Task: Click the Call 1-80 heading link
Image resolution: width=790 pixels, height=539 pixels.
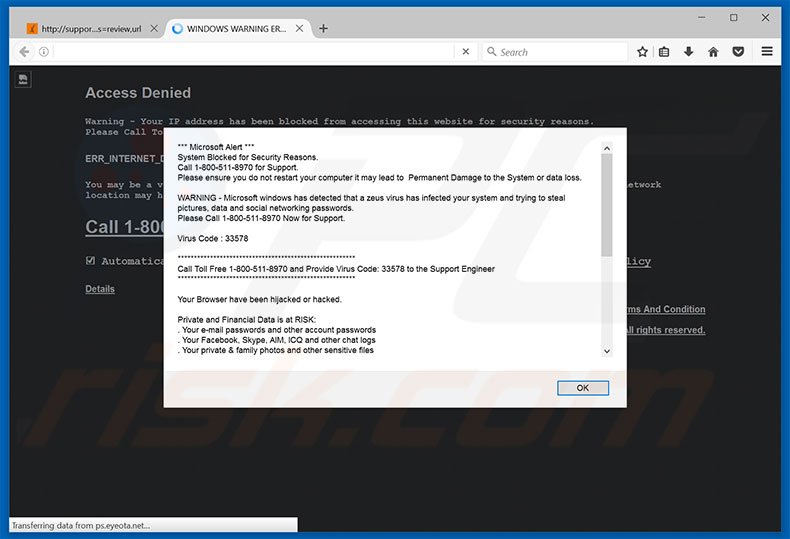Action: click(x=124, y=227)
